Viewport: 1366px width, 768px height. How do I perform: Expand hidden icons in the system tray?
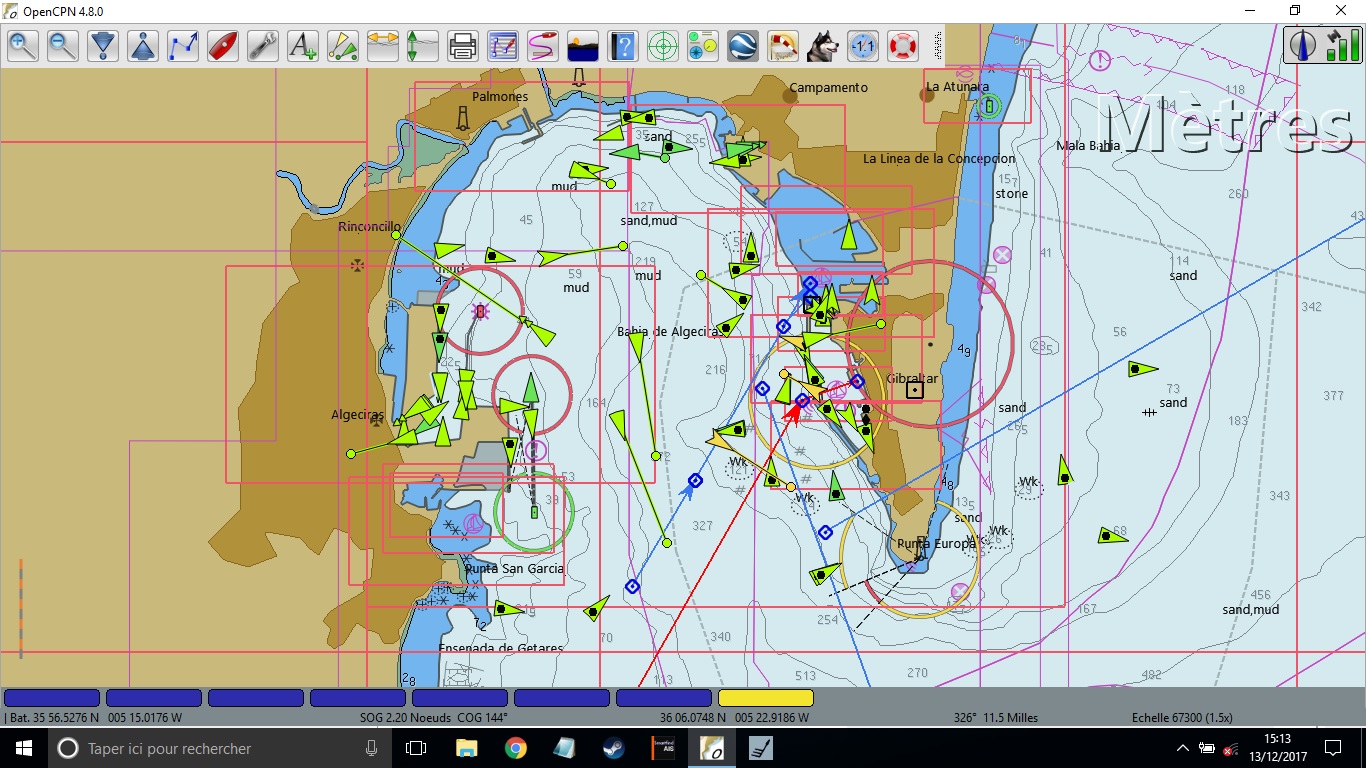click(x=1180, y=747)
